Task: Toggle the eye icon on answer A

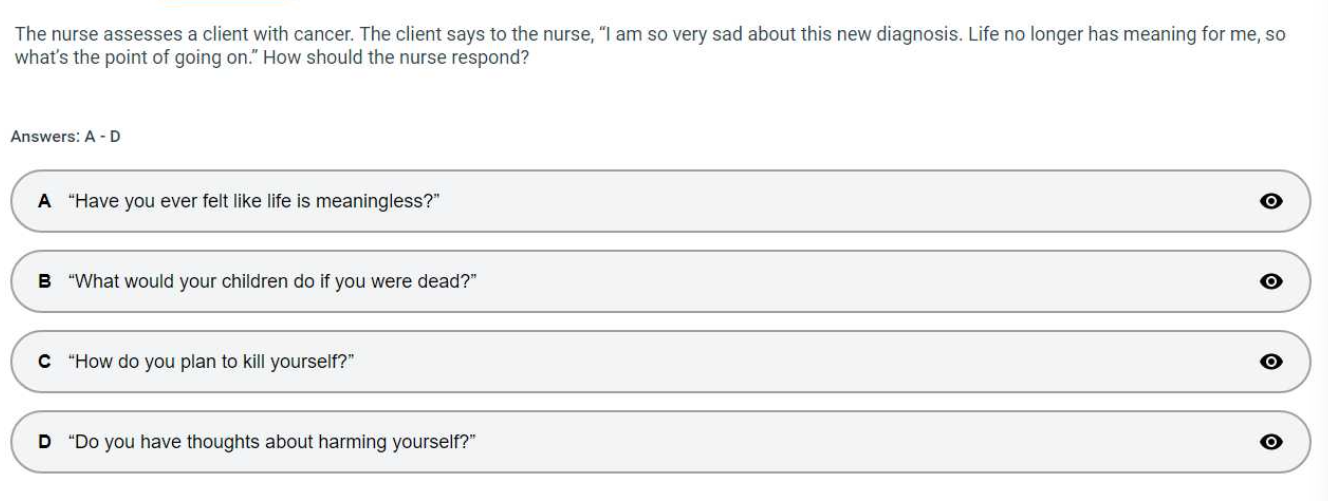Action: (x=1271, y=201)
